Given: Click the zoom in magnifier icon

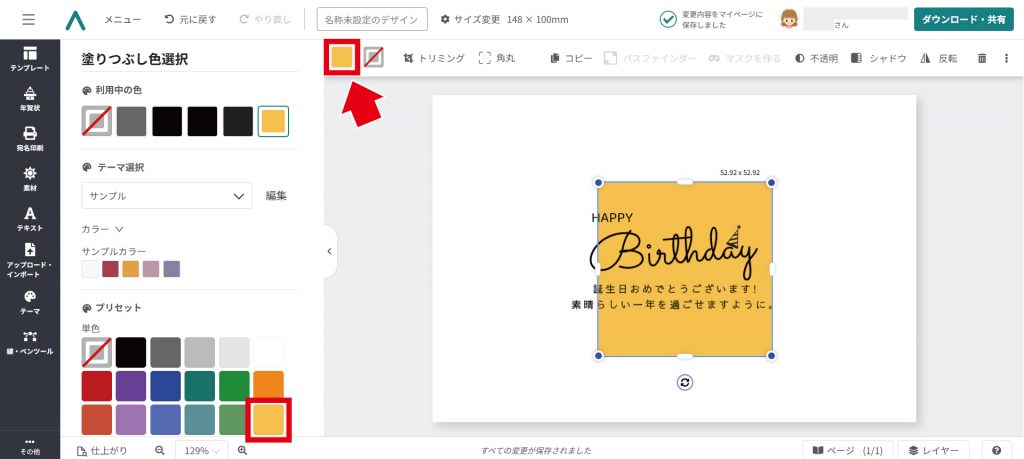Looking at the screenshot, I should coord(242,451).
